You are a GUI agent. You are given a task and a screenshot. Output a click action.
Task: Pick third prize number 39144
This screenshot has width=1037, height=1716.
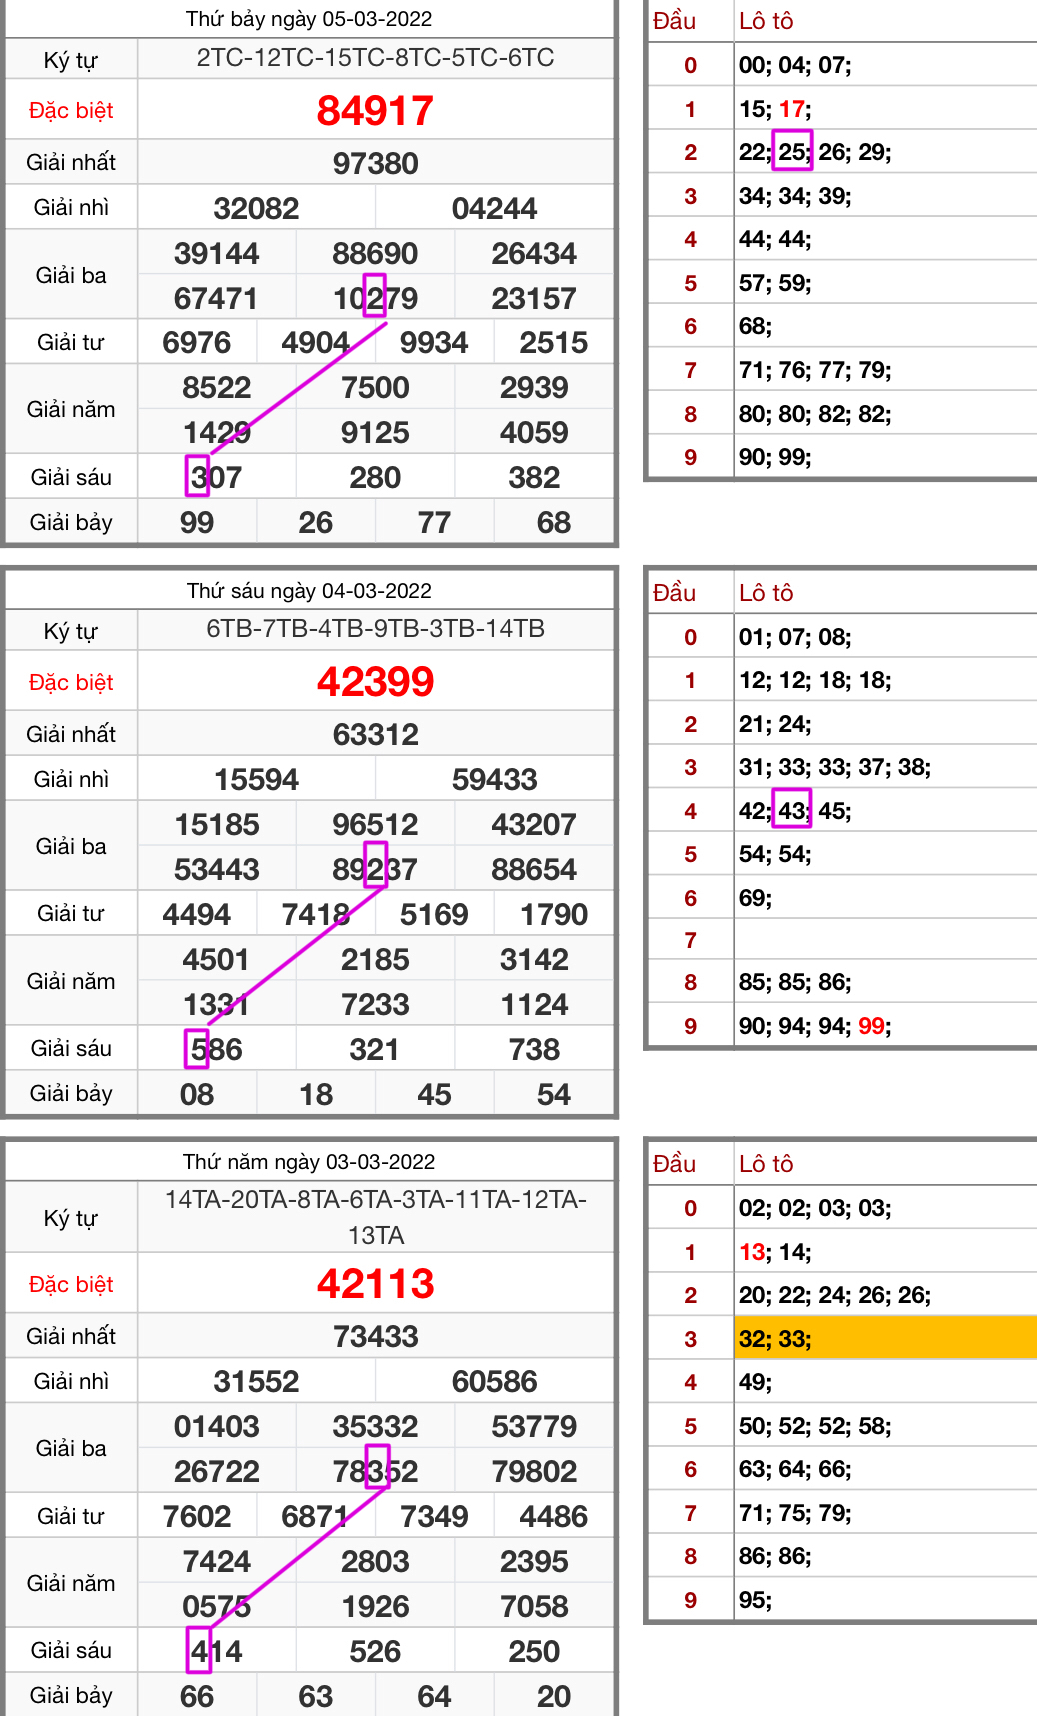tap(216, 253)
